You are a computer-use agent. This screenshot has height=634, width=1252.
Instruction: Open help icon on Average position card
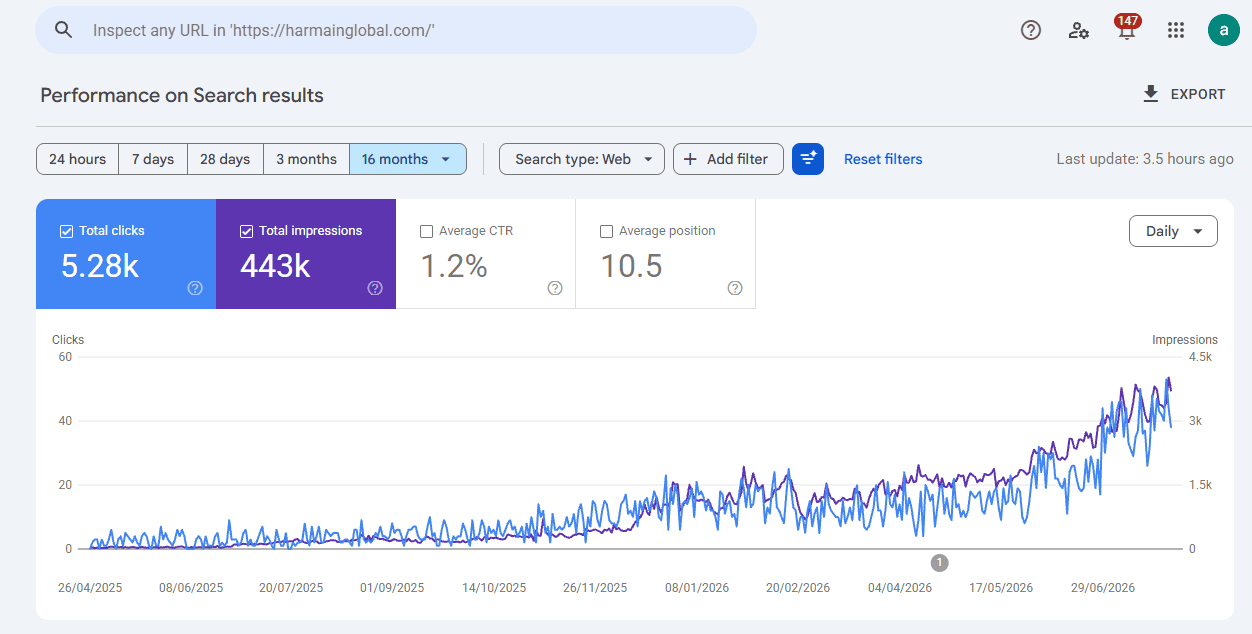735,288
